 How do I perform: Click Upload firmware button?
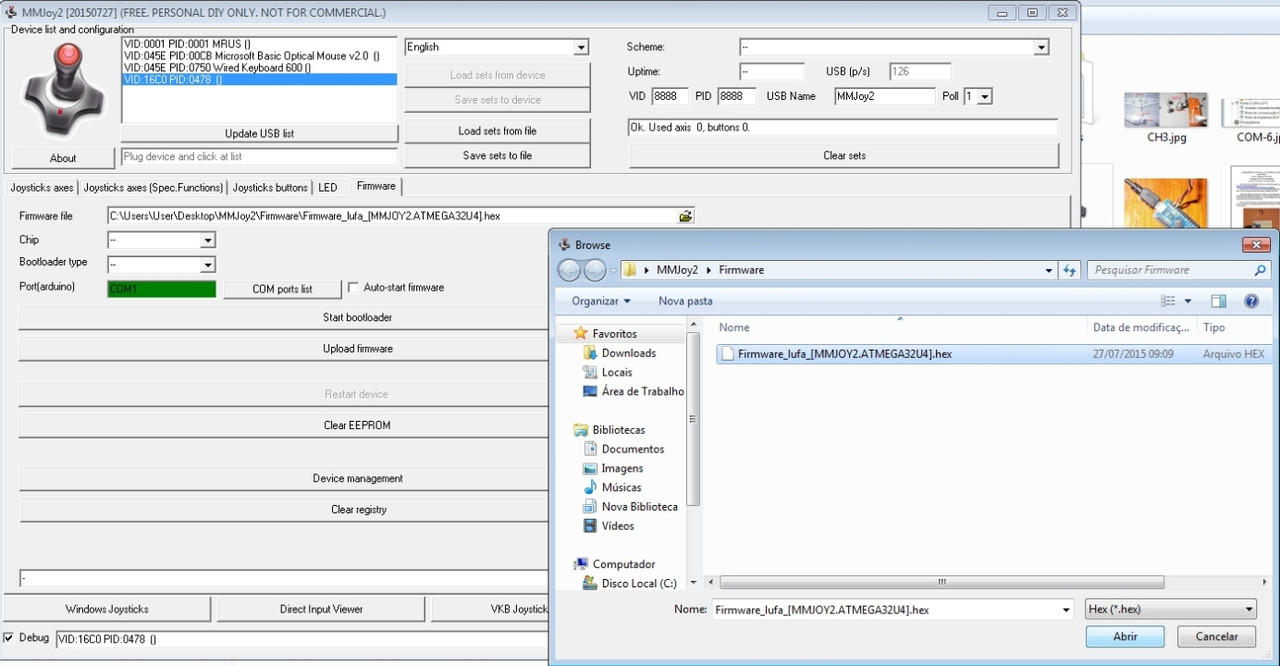coord(357,349)
